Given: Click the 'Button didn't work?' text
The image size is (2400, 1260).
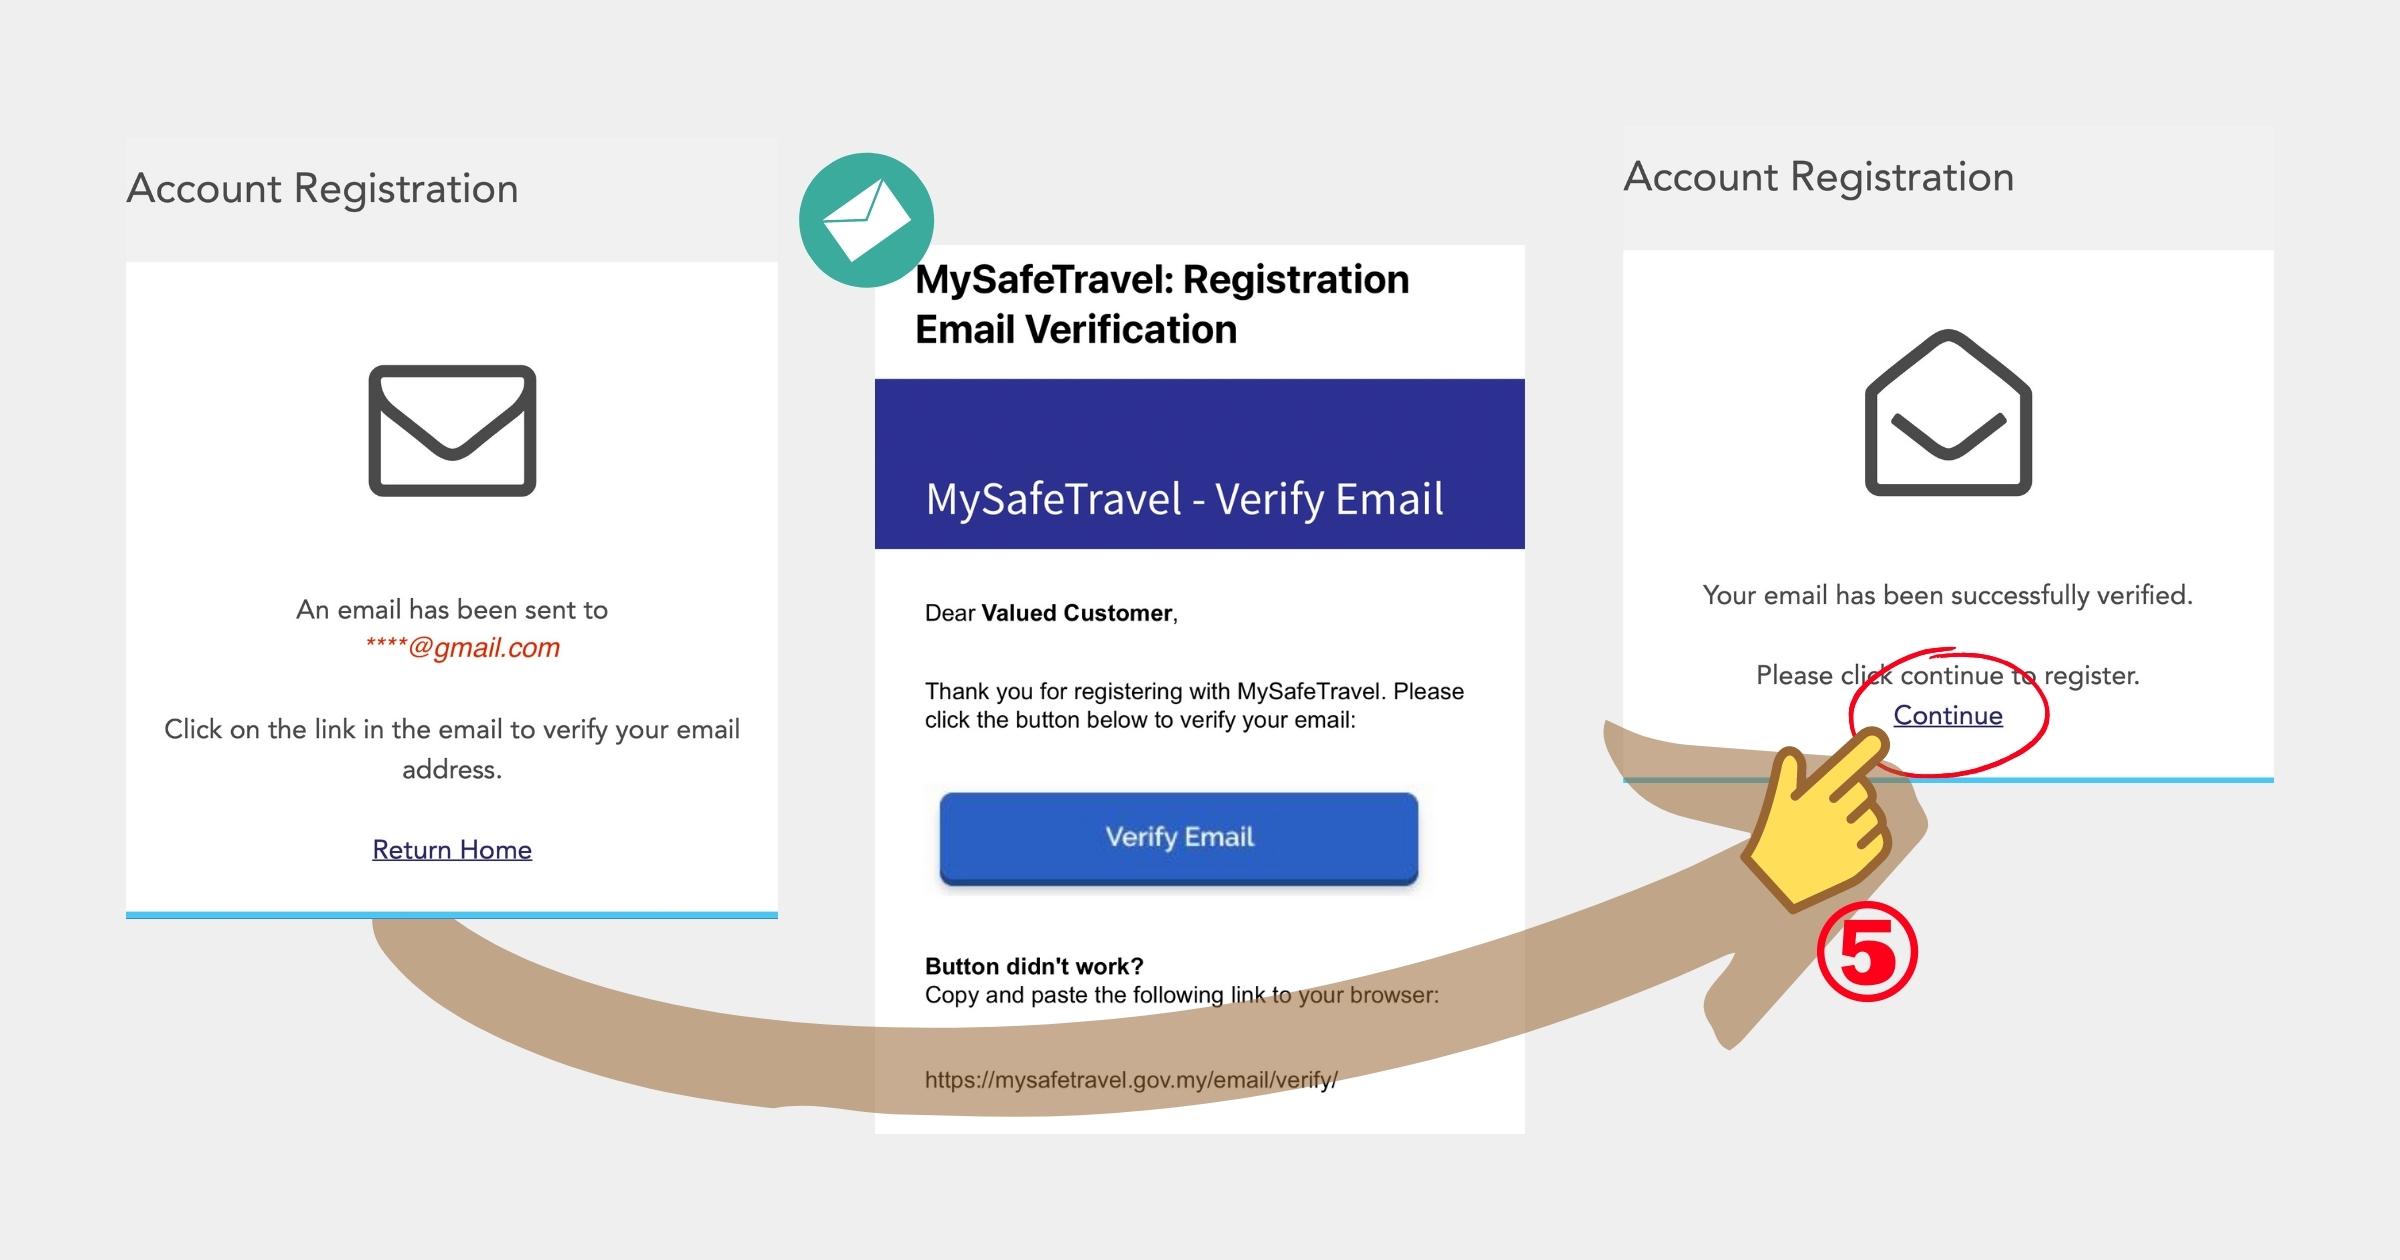Looking at the screenshot, I should tap(1034, 967).
